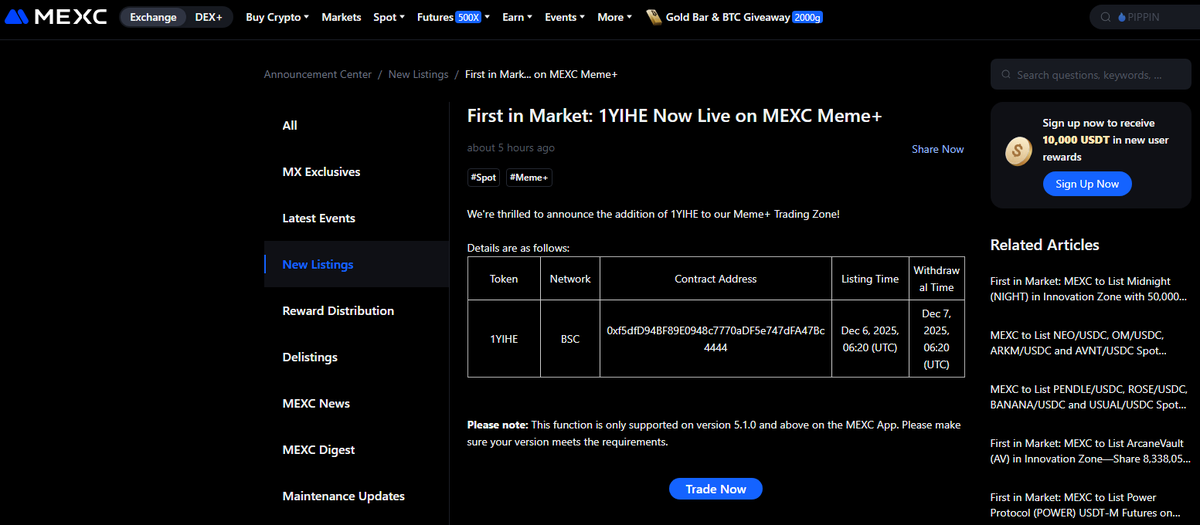Open the Futures 500X dropdown
The height and width of the screenshot is (525, 1200).
pos(453,17)
